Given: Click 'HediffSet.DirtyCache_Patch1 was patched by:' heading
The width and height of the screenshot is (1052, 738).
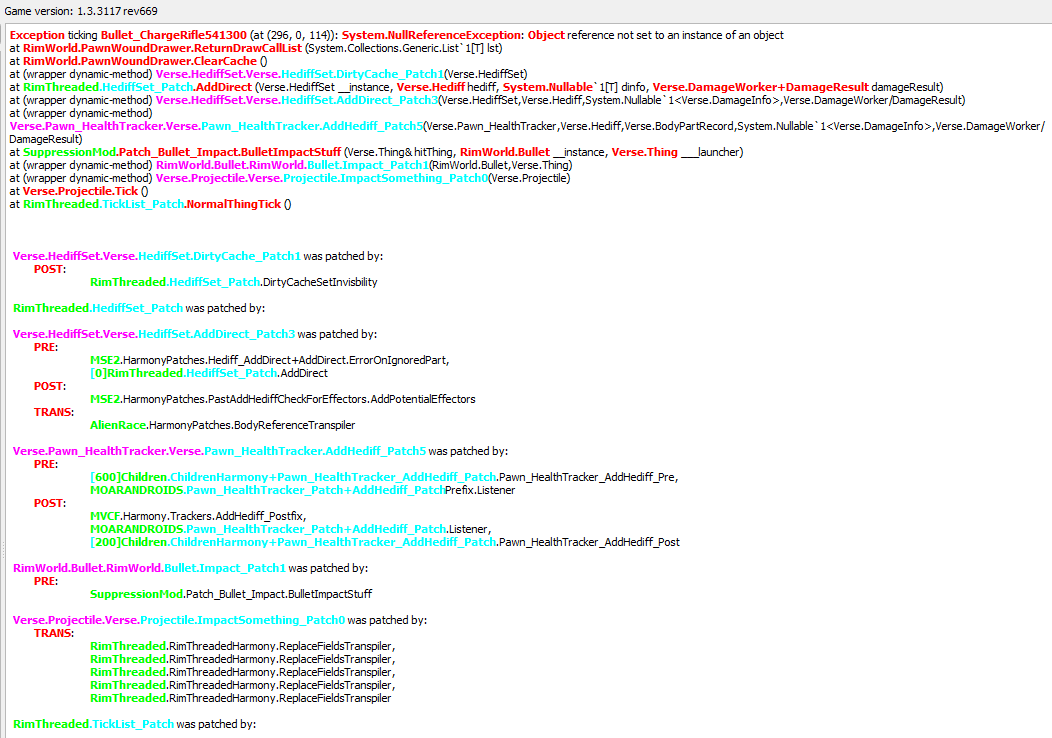Looking at the screenshot, I should [x=198, y=256].
